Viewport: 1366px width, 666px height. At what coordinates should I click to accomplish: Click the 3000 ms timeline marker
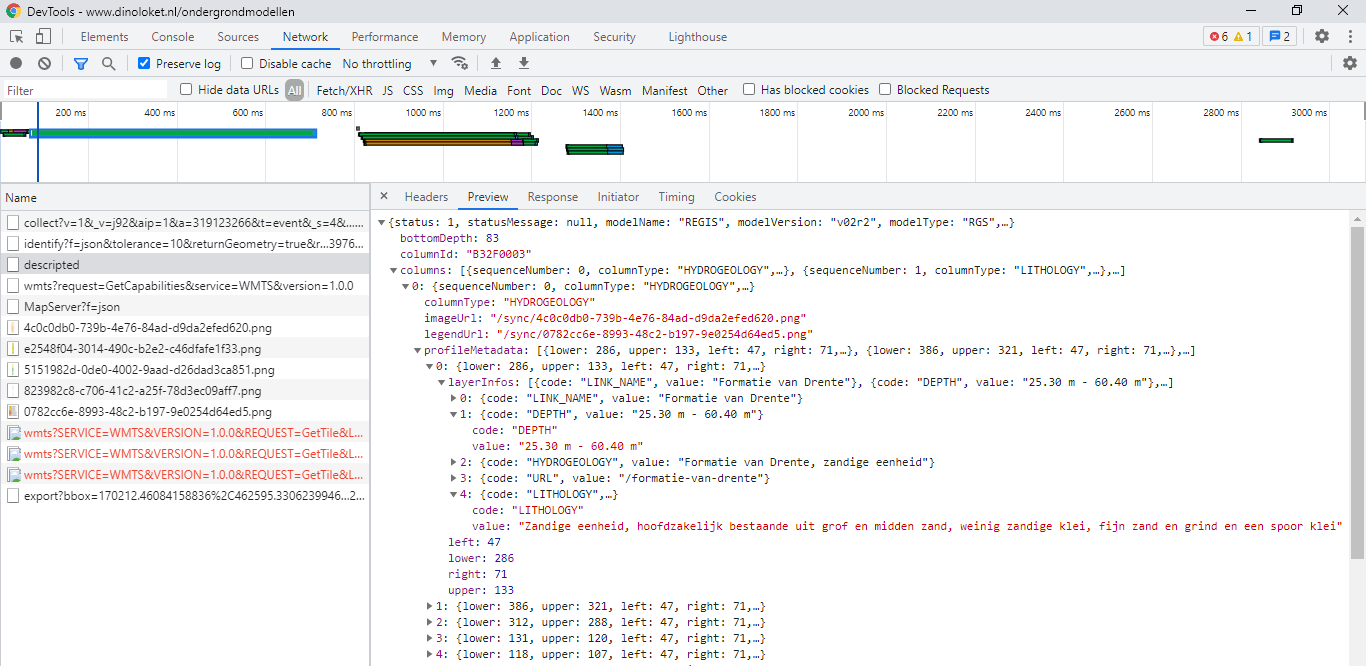click(1308, 113)
